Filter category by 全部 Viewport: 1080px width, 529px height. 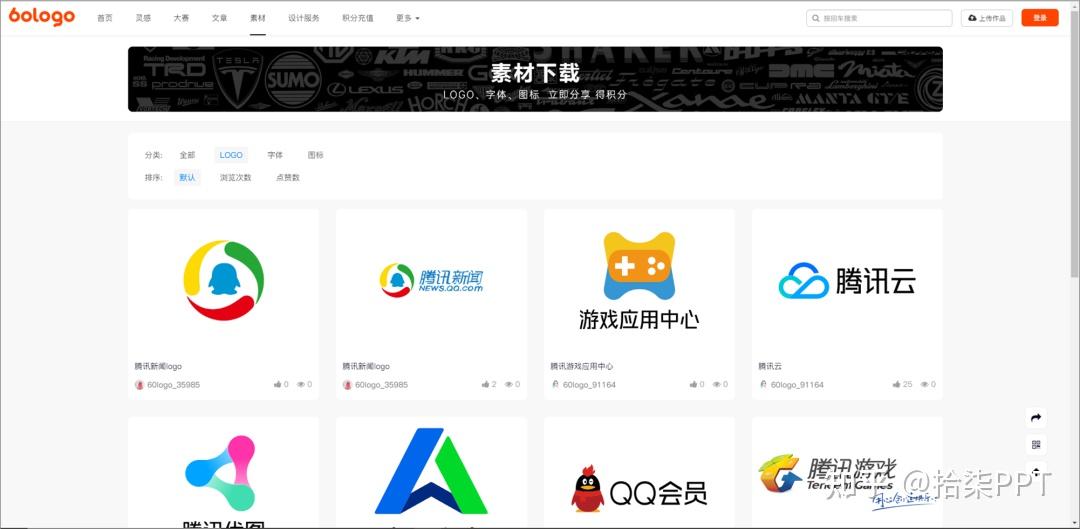coord(187,155)
